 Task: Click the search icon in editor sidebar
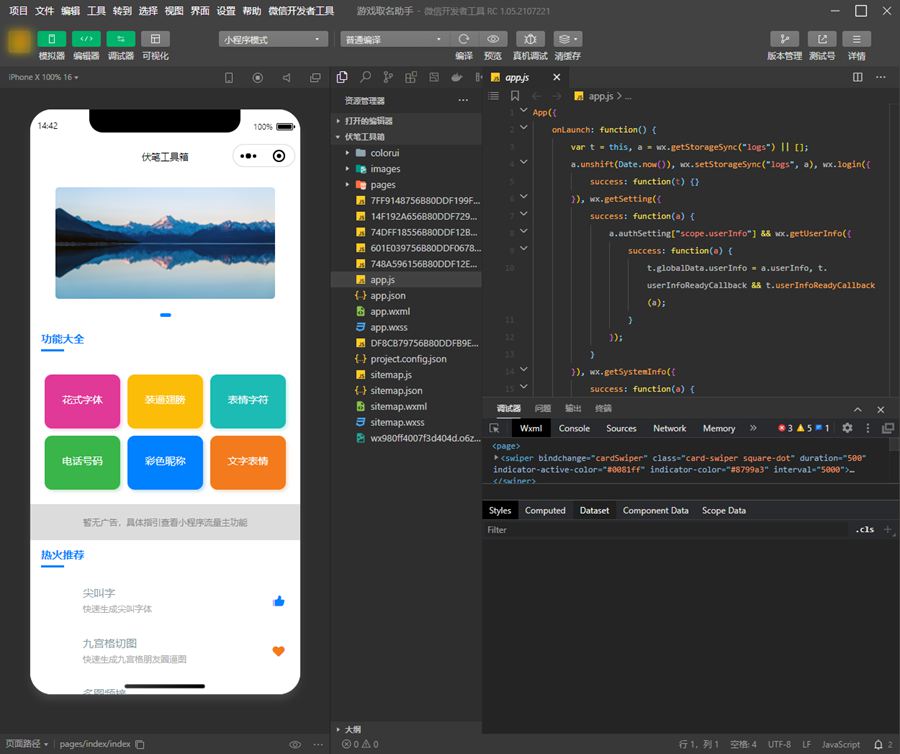(x=366, y=77)
